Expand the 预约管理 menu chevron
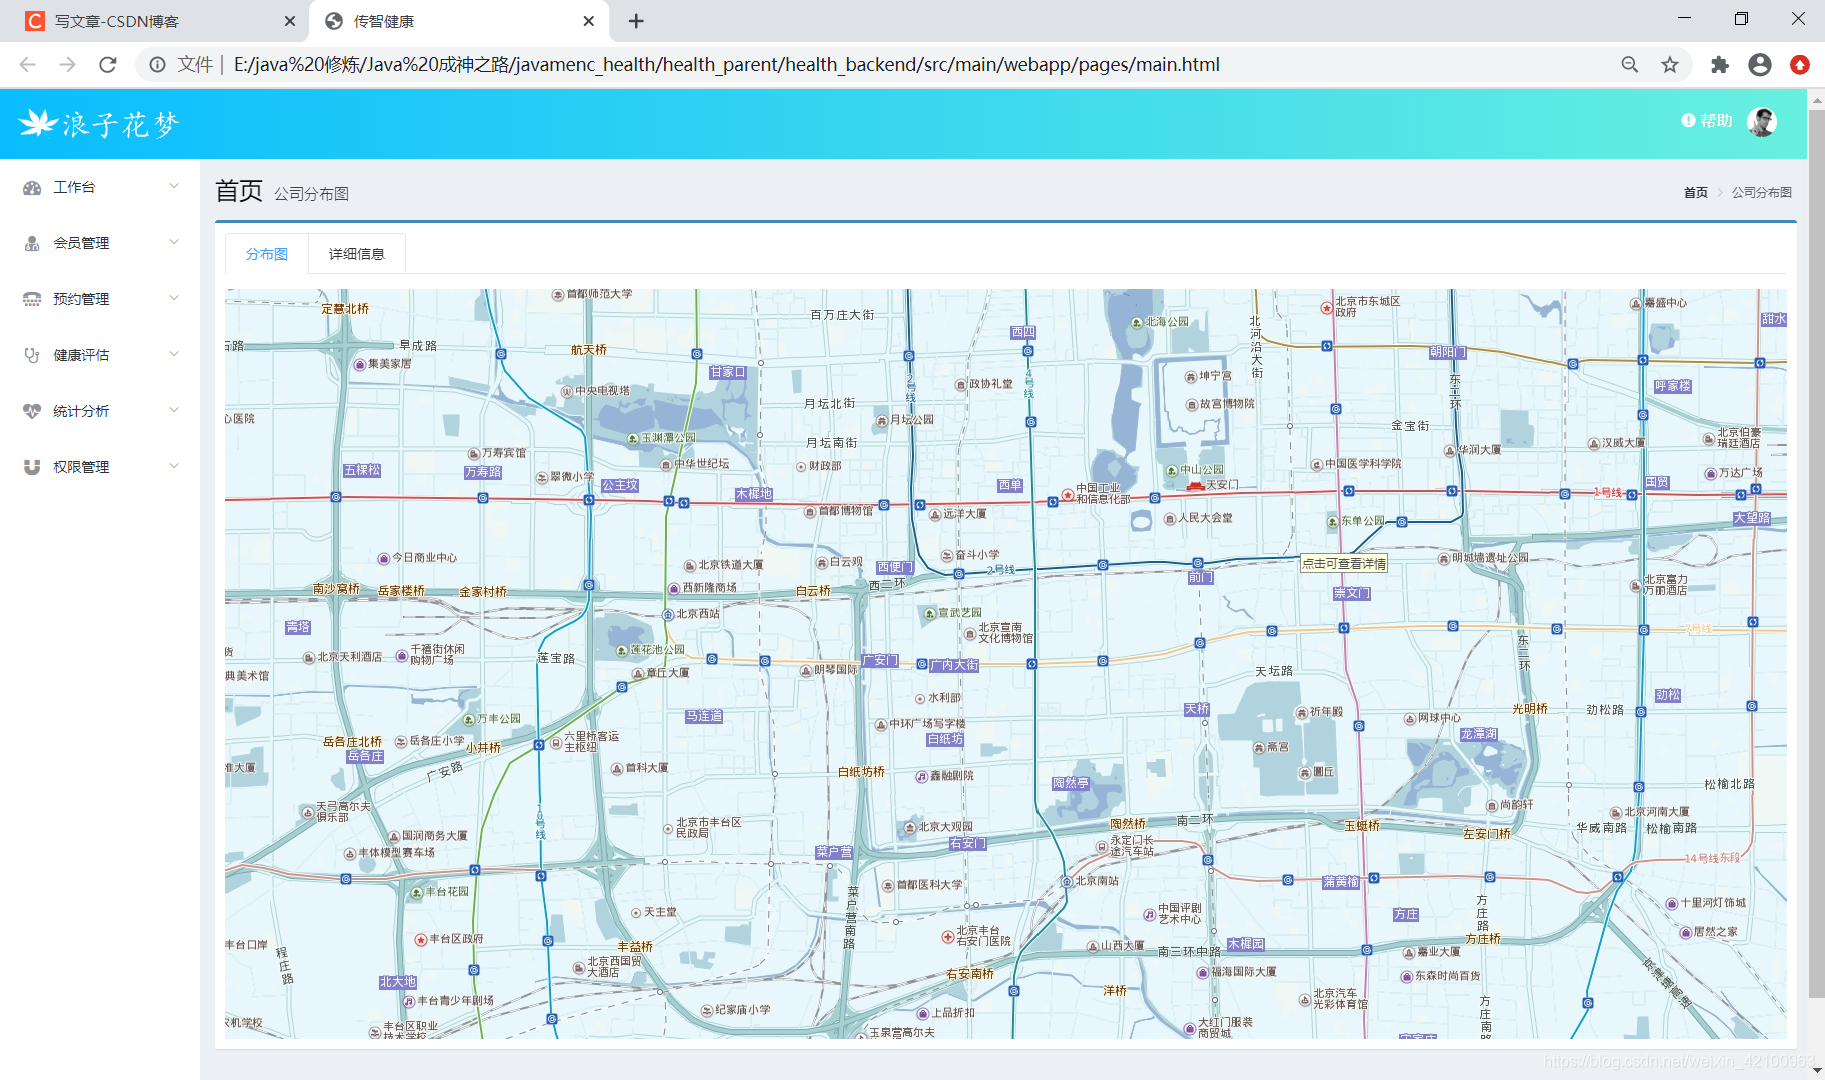Screen dimensions: 1825x1080 click(x=174, y=298)
